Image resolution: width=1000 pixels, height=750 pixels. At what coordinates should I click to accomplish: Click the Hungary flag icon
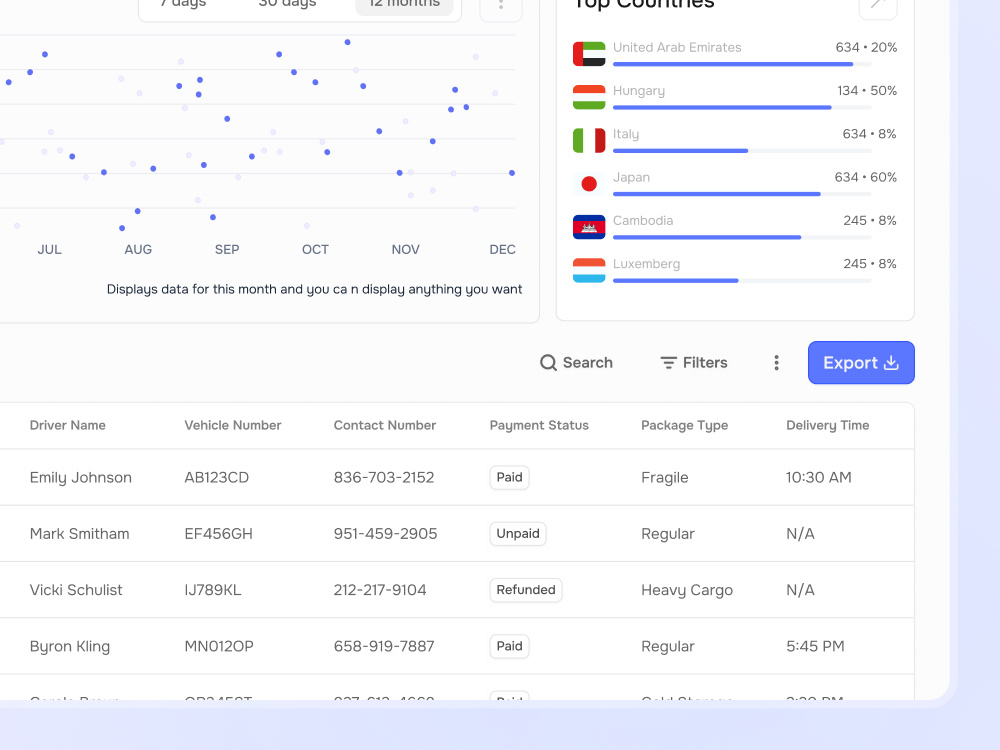[x=589, y=97]
